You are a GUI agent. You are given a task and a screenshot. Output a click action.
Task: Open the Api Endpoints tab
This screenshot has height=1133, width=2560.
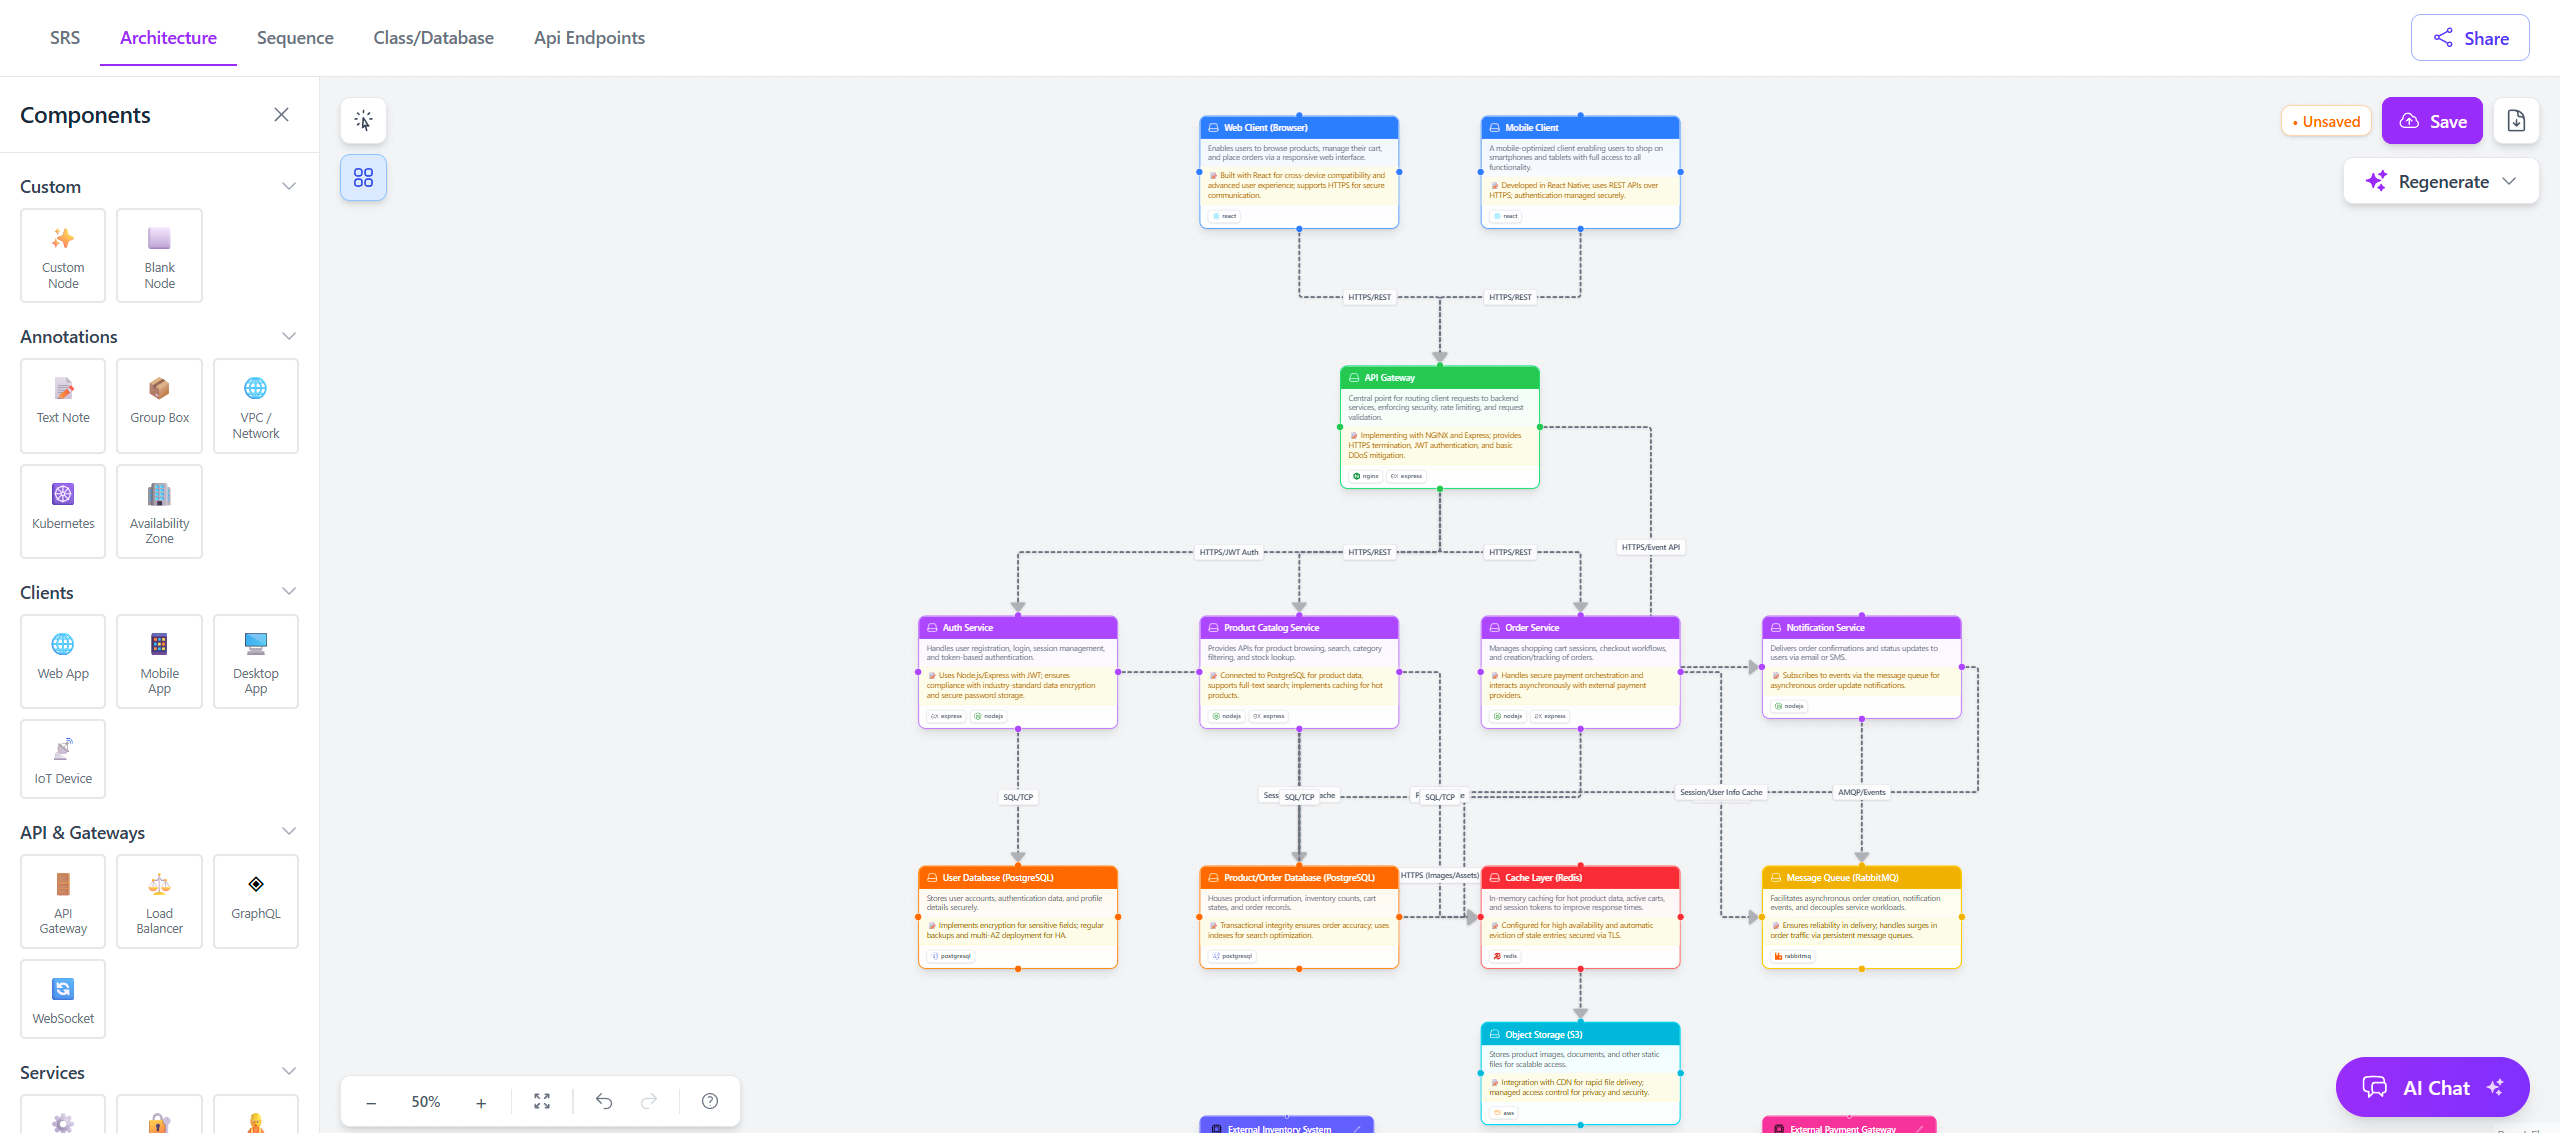[589, 38]
